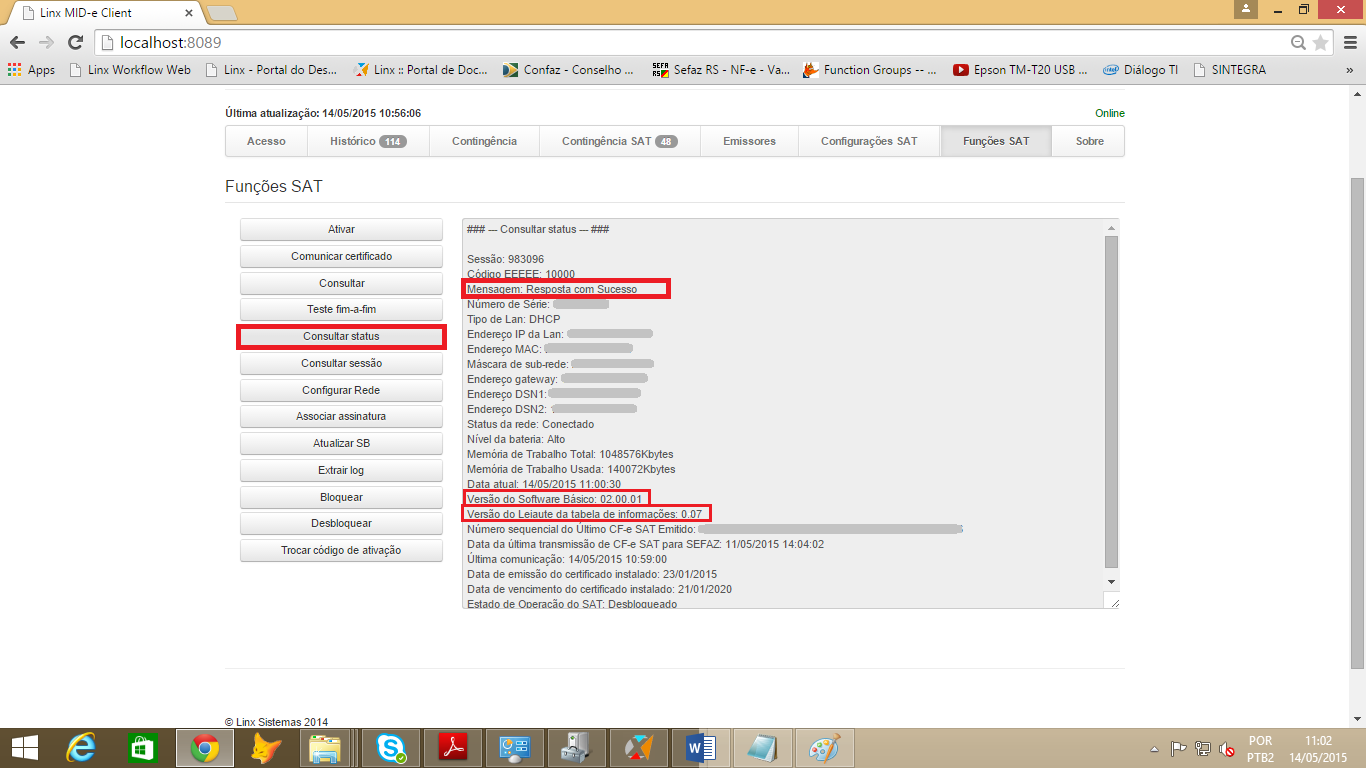Click Extrair log
The image size is (1366, 768).
pos(341,471)
